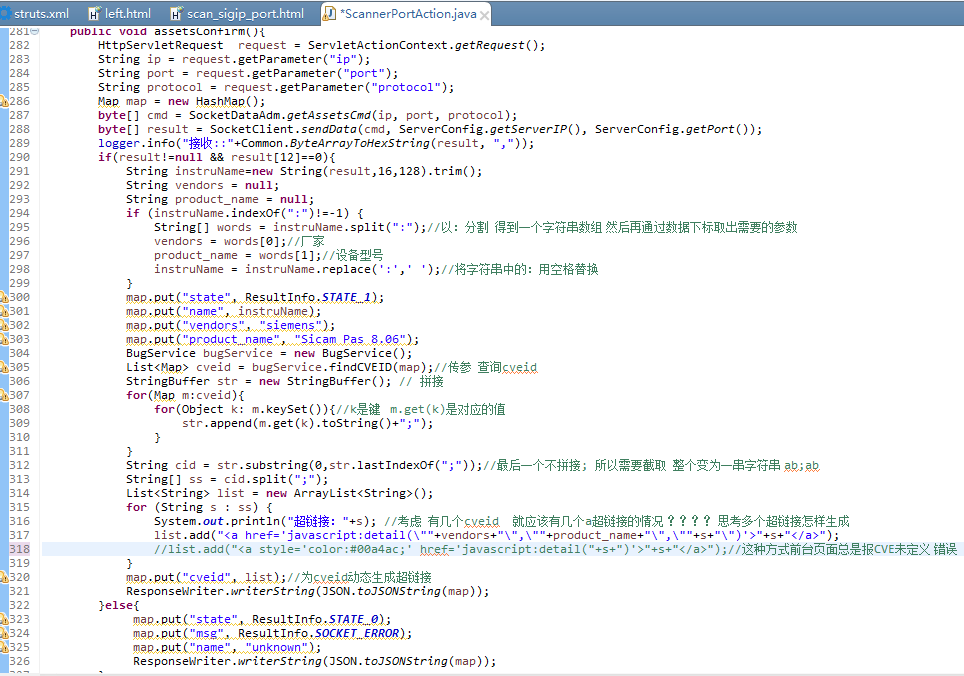Click line number 290 in the gutter
This screenshot has width=964, height=676.
[x=20, y=157]
